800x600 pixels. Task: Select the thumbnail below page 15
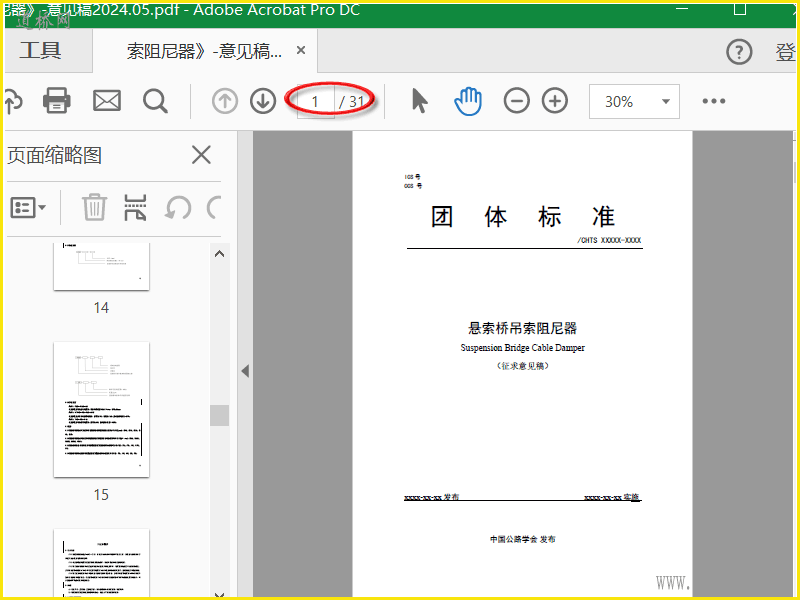pos(102,563)
